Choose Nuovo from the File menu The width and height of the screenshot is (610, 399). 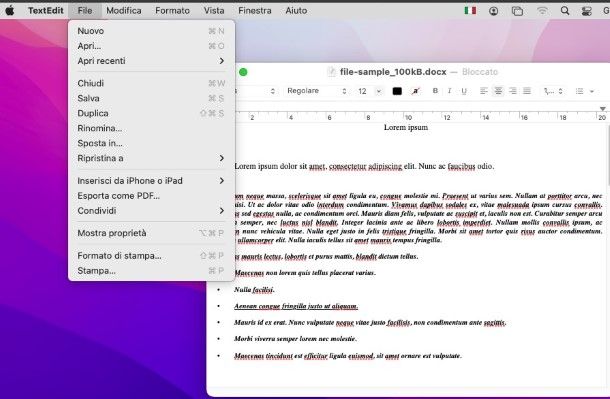pos(151,31)
